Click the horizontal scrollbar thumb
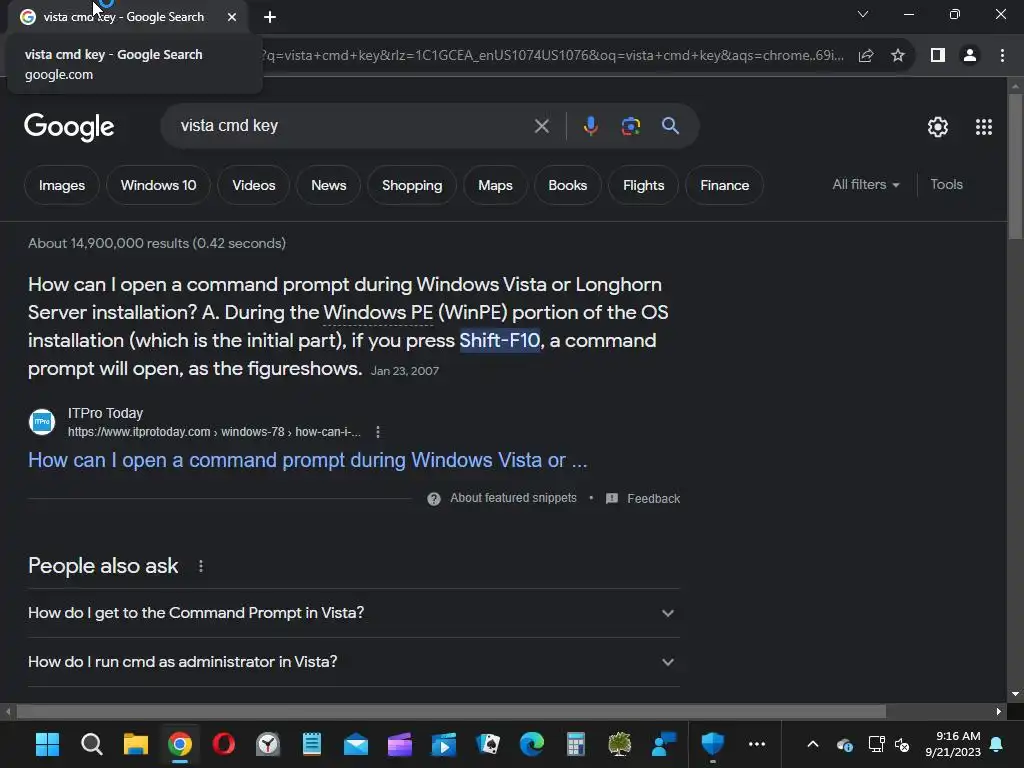Screen dimensions: 1024x768 (x=451, y=711)
